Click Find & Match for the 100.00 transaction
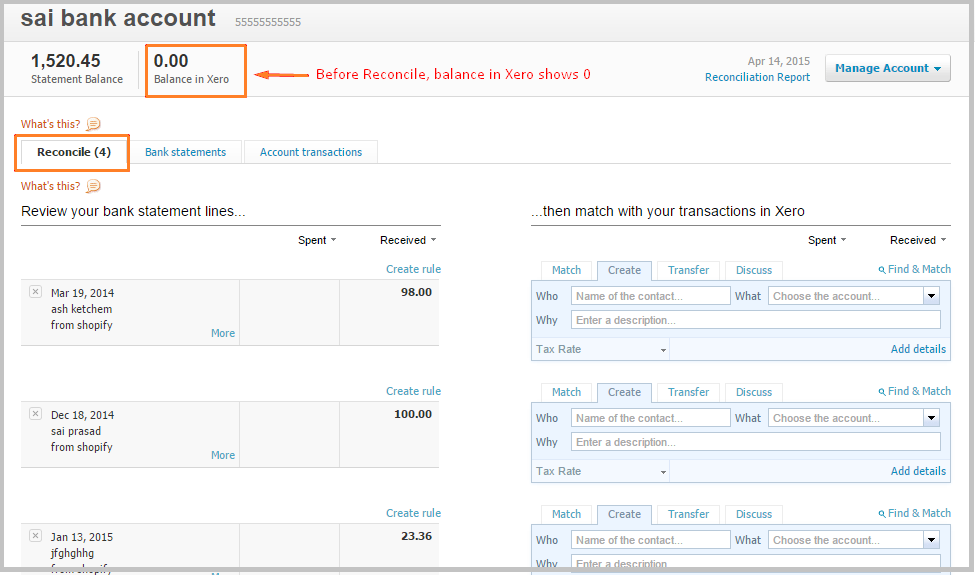The width and height of the screenshot is (975, 575). (x=914, y=391)
